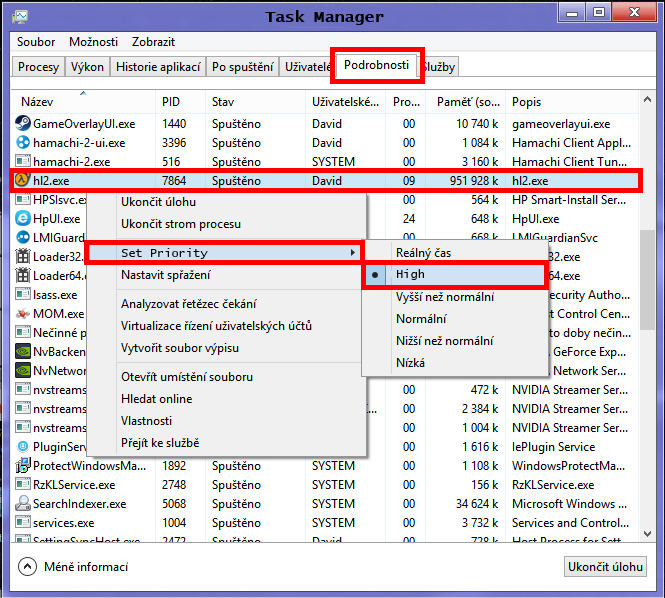Viewport: 665px width, 598px height.
Task: Collapse with the Méně informací arrow icon
Action: (x=27, y=567)
